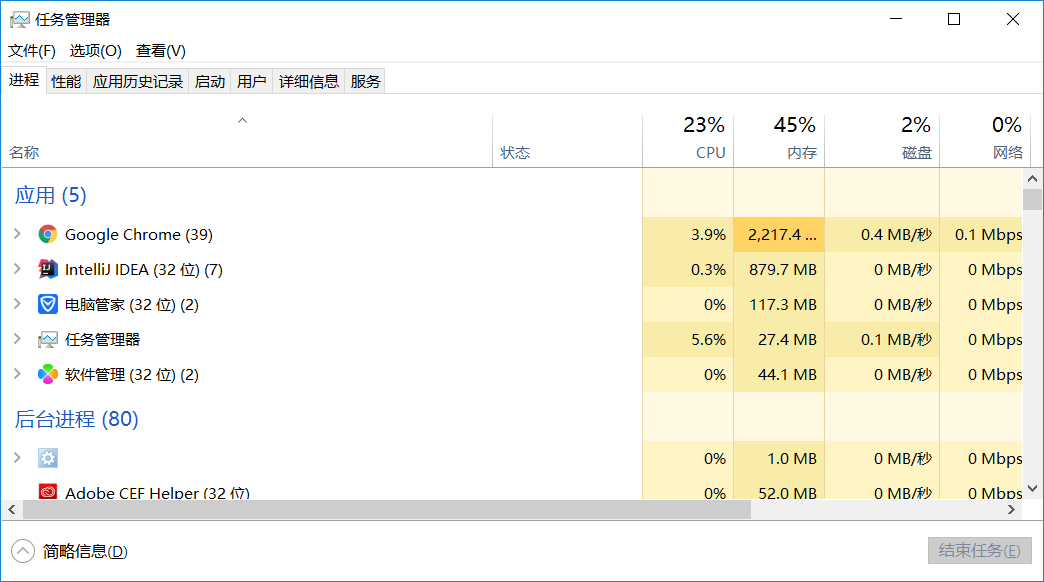Click the Adobe CEF Helper icon
The image size is (1044, 582).
[x=47, y=492]
